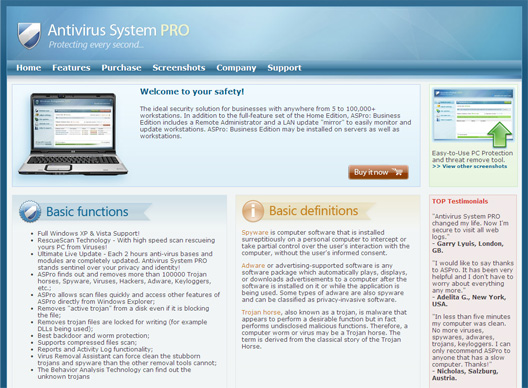Click the Antivirus System PRO title text
Screen dimensions: 528x388
119,30
